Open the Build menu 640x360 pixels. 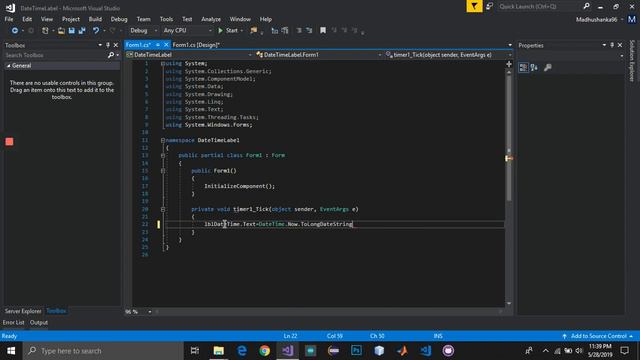(x=95, y=19)
